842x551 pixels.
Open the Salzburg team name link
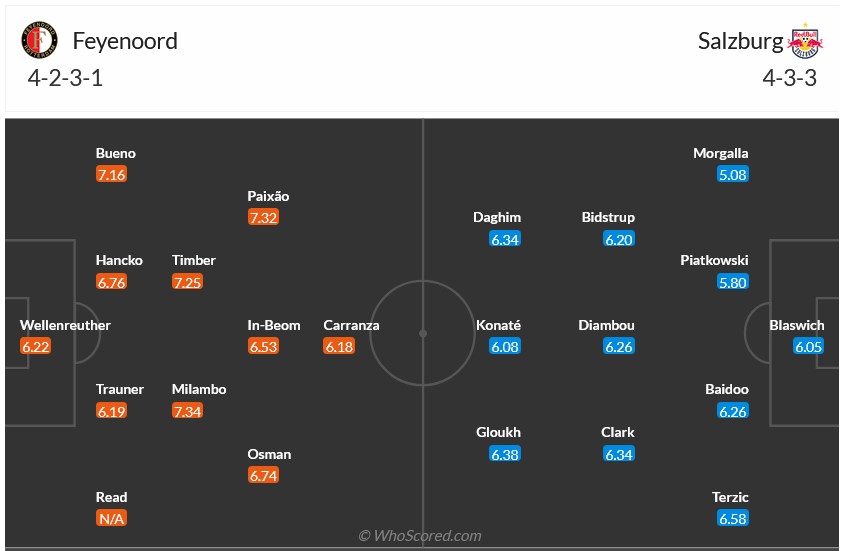tap(741, 41)
